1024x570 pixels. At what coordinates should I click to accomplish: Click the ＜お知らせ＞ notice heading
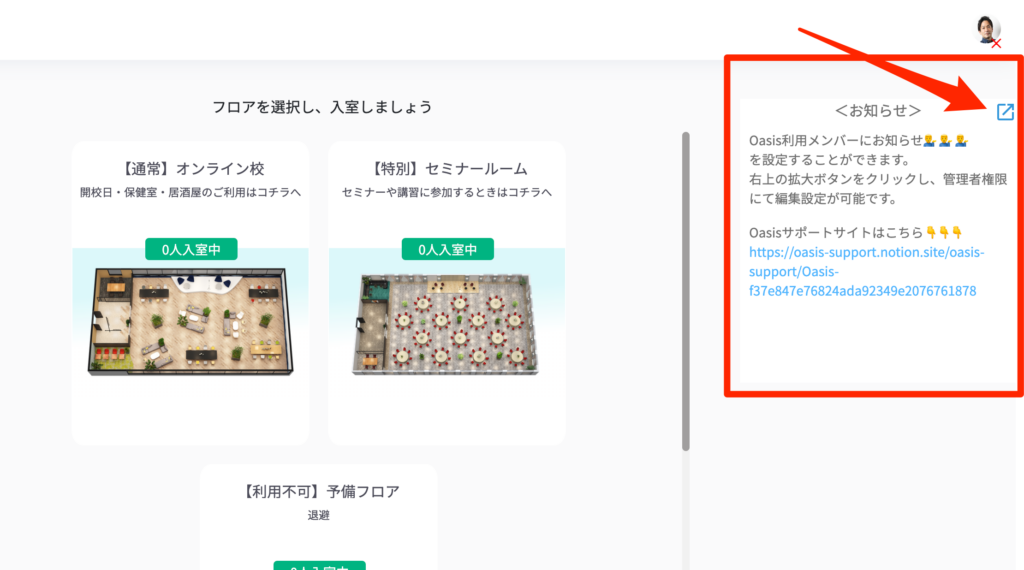coord(877,110)
